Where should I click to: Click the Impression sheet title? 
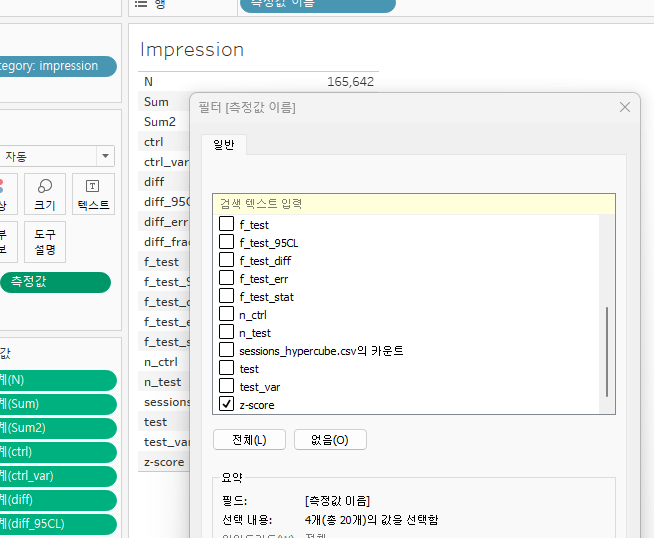[x=192, y=50]
